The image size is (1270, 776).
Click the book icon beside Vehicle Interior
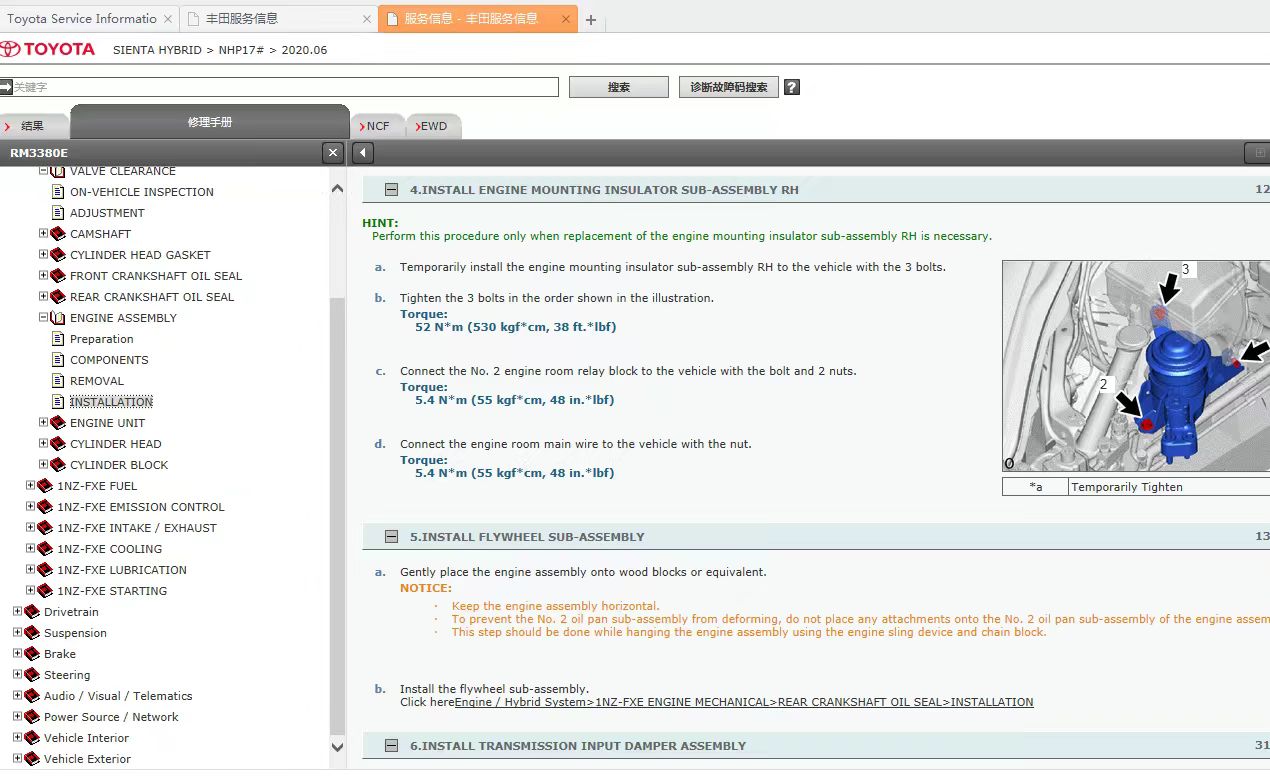(x=32, y=738)
